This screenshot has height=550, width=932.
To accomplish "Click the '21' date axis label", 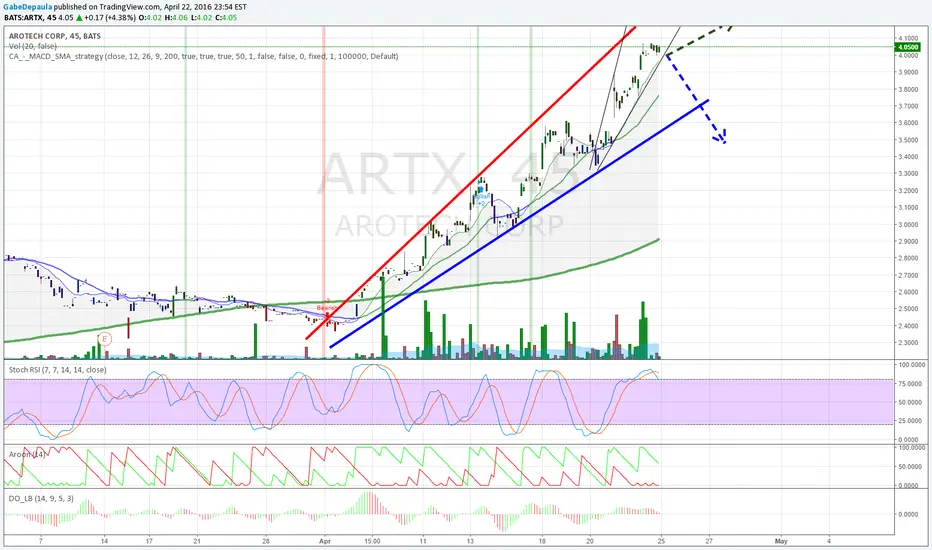I will click(x=197, y=542).
